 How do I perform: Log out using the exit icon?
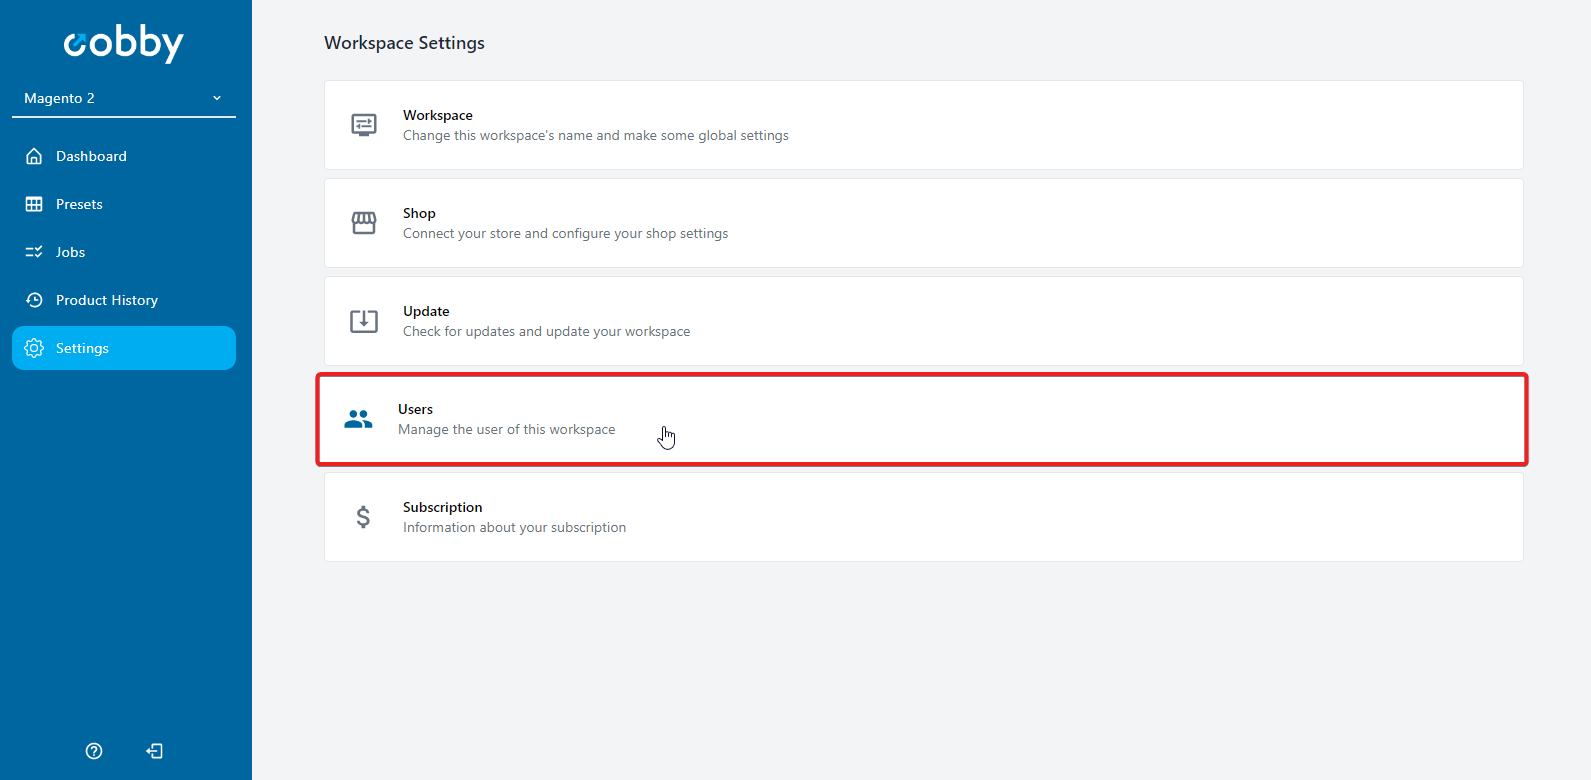pos(154,751)
